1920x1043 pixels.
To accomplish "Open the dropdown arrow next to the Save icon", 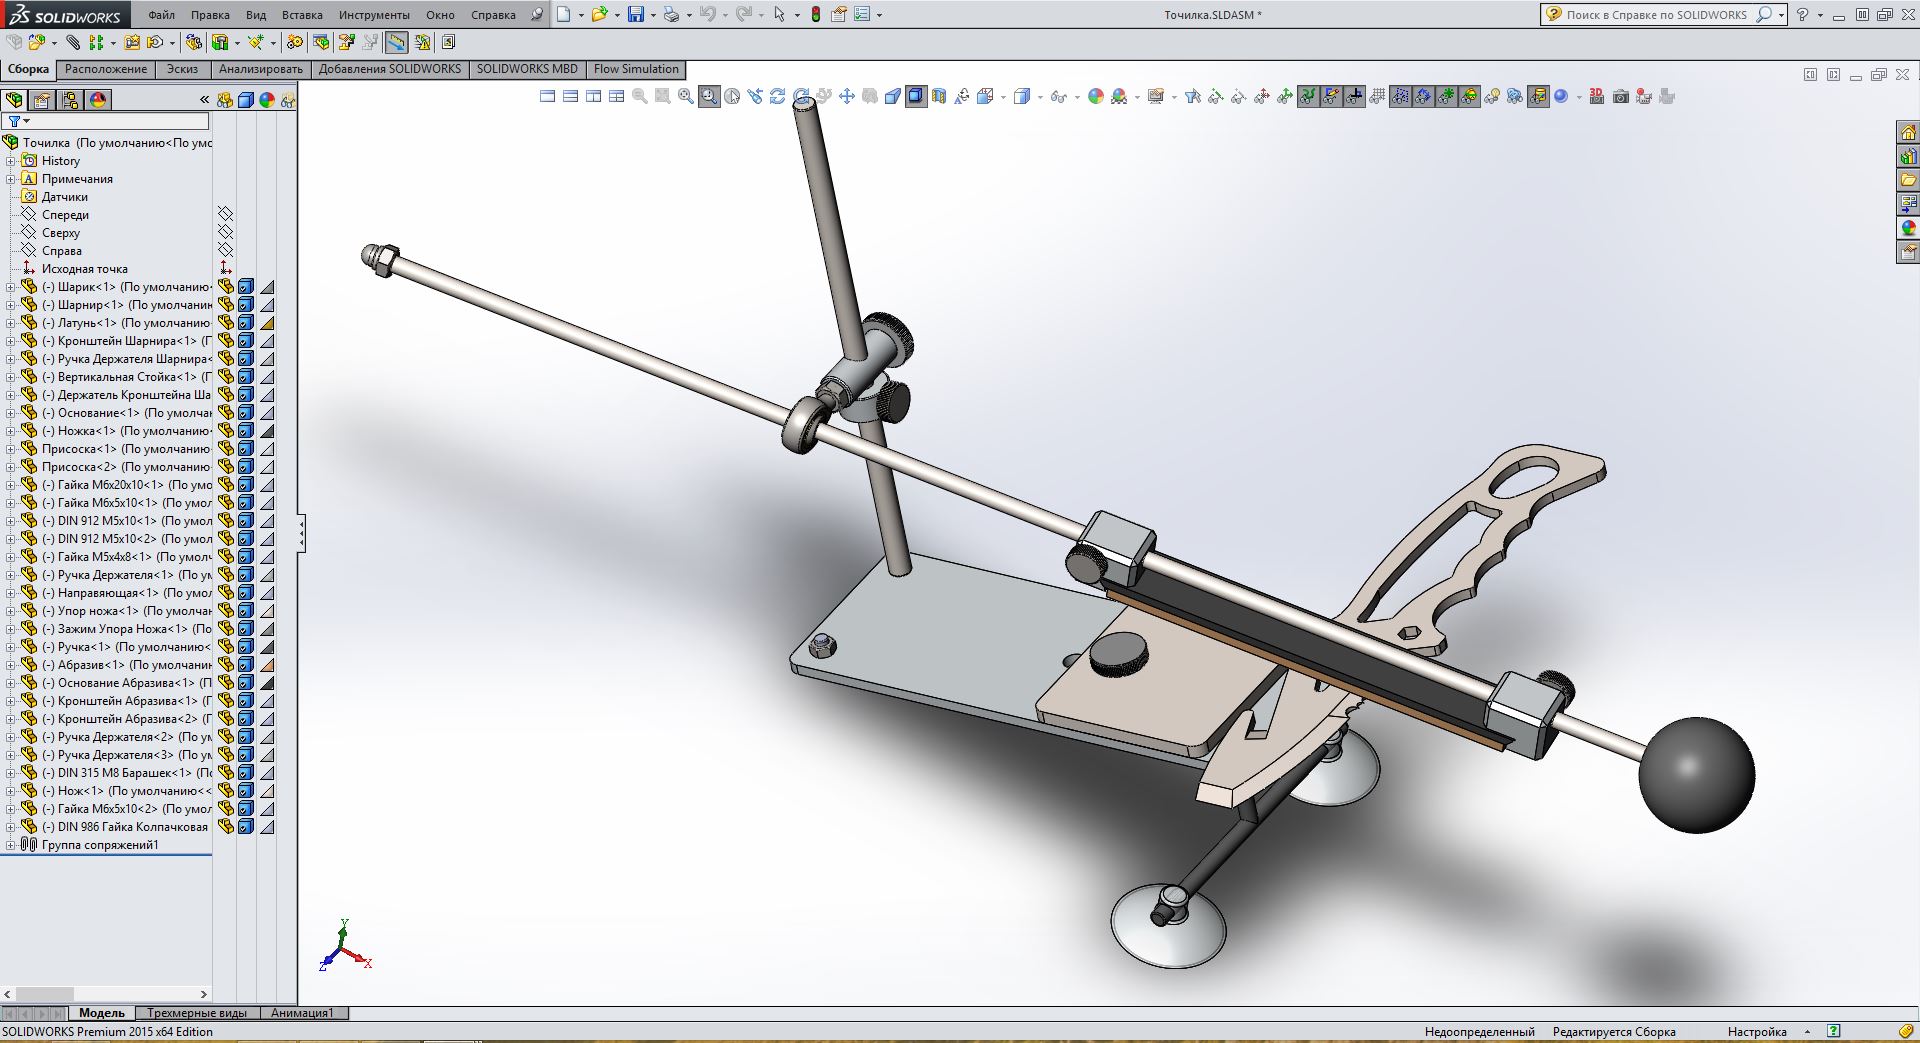I will [653, 15].
